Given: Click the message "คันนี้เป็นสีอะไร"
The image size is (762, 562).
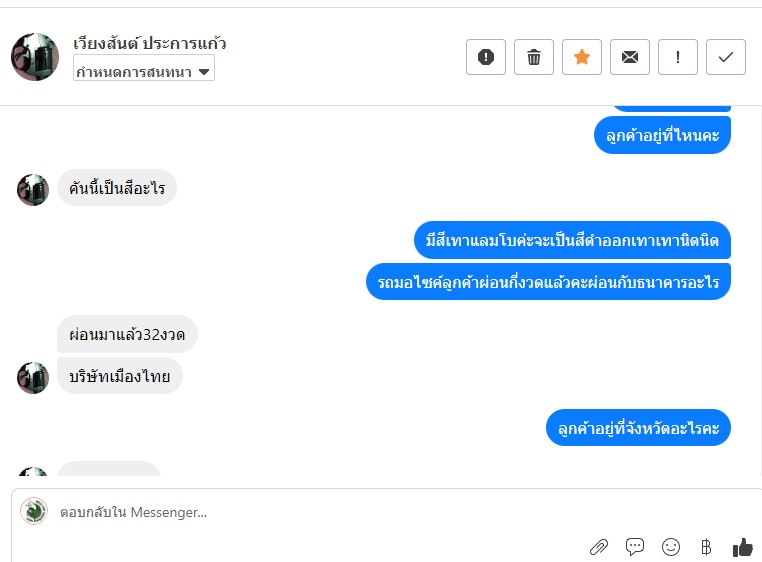Looking at the screenshot, I should tap(117, 188).
